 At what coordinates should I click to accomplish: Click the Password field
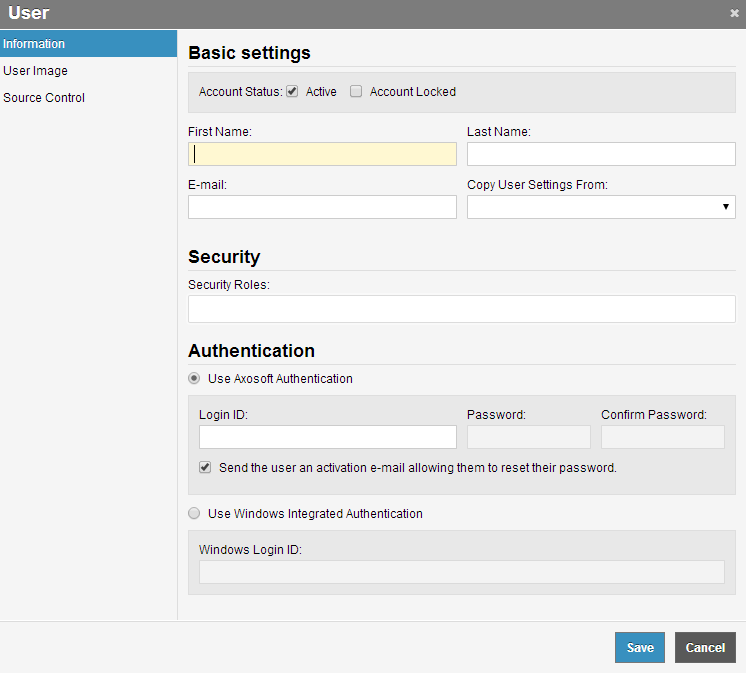coord(529,437)
